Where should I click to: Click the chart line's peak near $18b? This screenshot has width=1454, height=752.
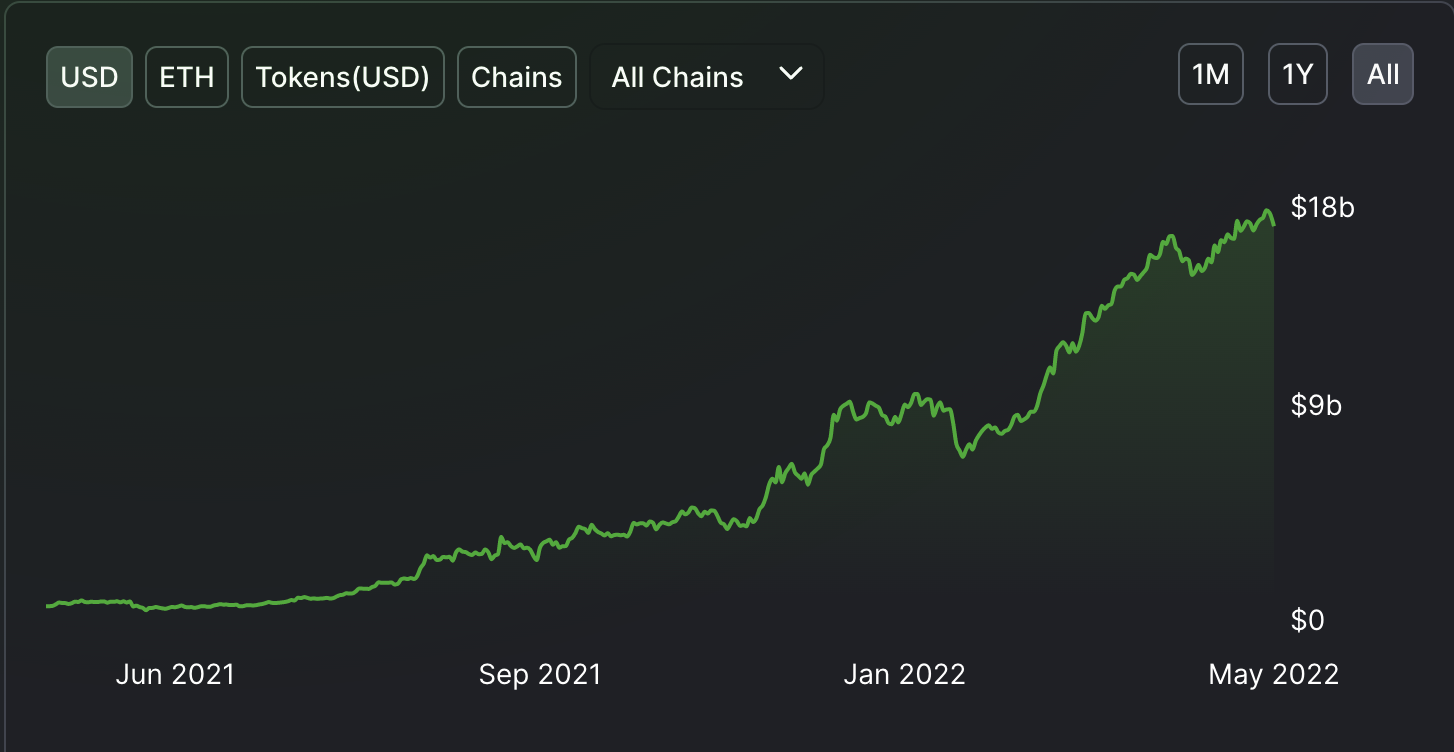click(1267, 211)
